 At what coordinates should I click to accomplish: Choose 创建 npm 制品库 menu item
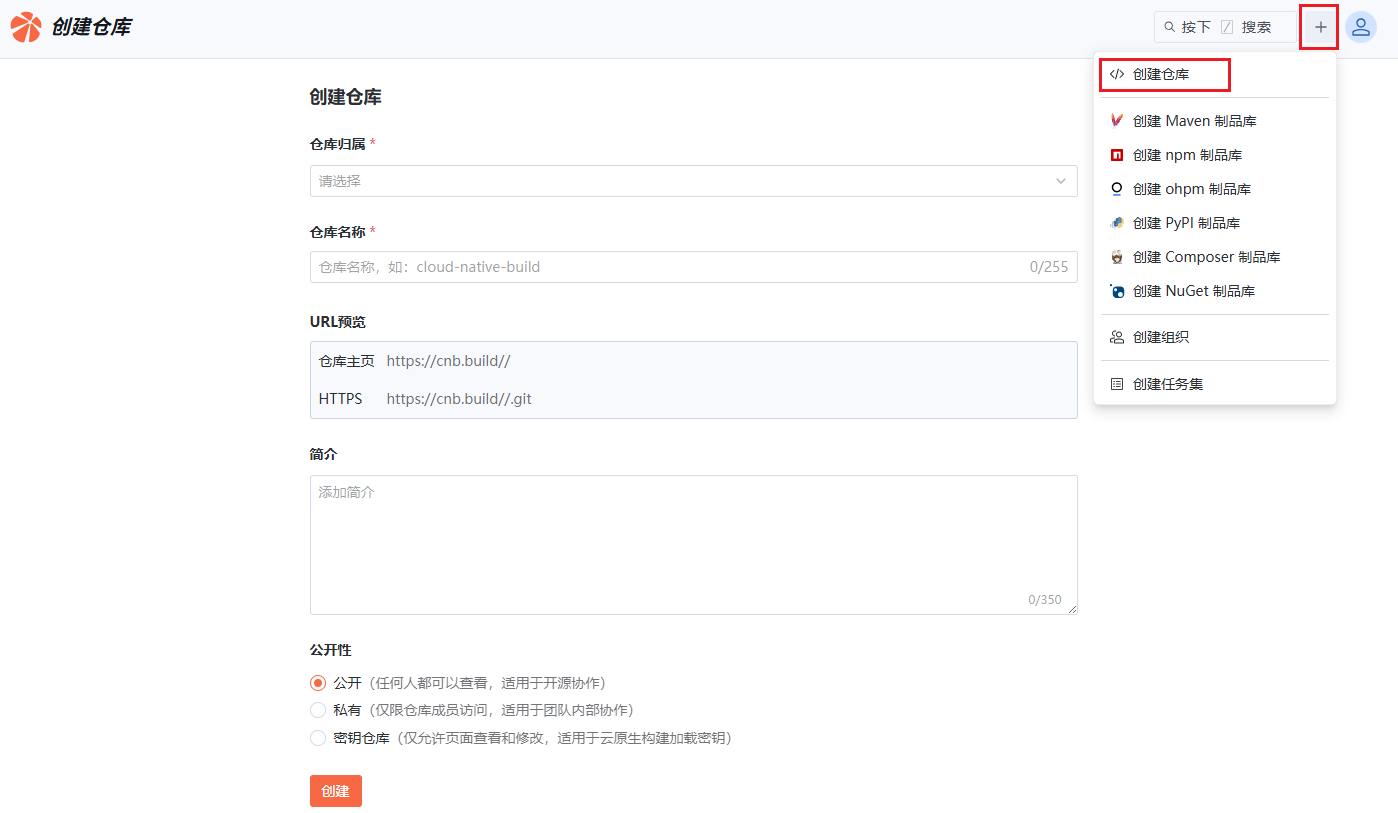point(1215,155)
